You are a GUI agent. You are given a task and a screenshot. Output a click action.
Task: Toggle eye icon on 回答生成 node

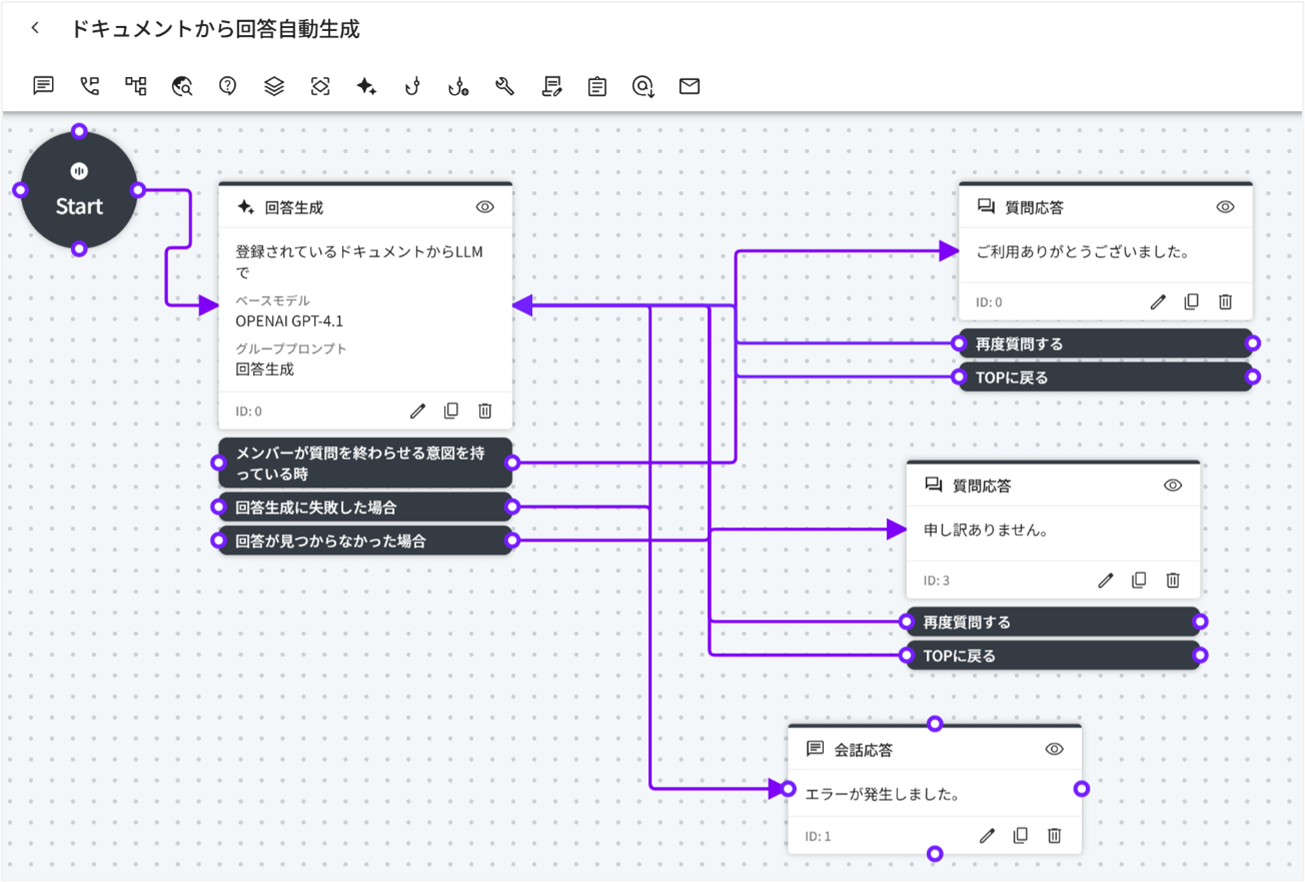(x=485, y=207)
